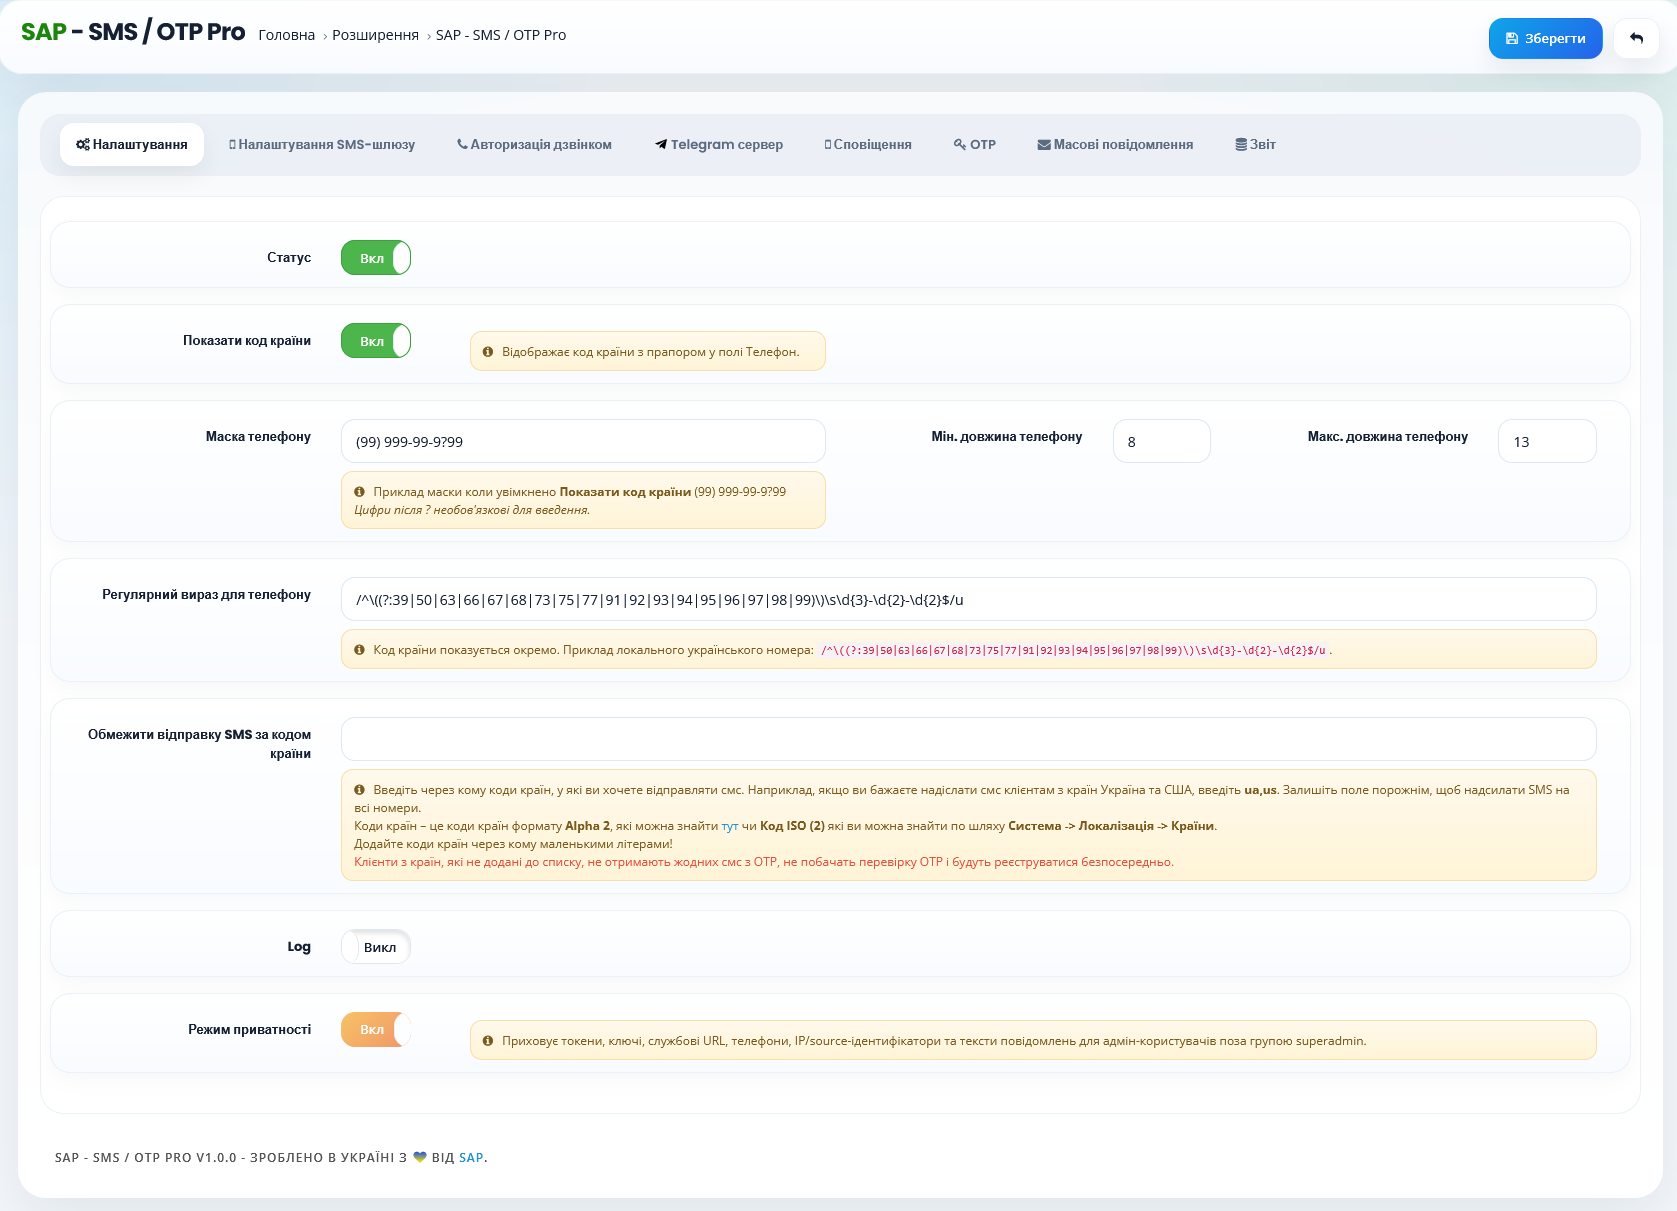Image resolution: width=1677 pixels, height=1211 pixels.
Task: Click the Telegram paper-plane icon
Action: point(661,145)
